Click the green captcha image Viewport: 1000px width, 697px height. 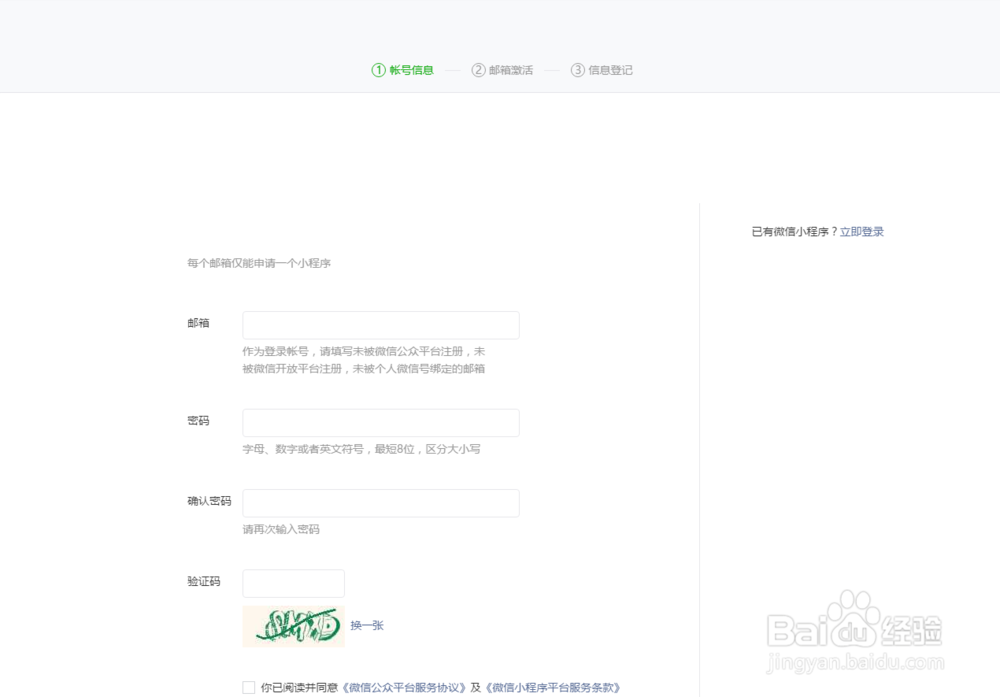coord(293,626)
